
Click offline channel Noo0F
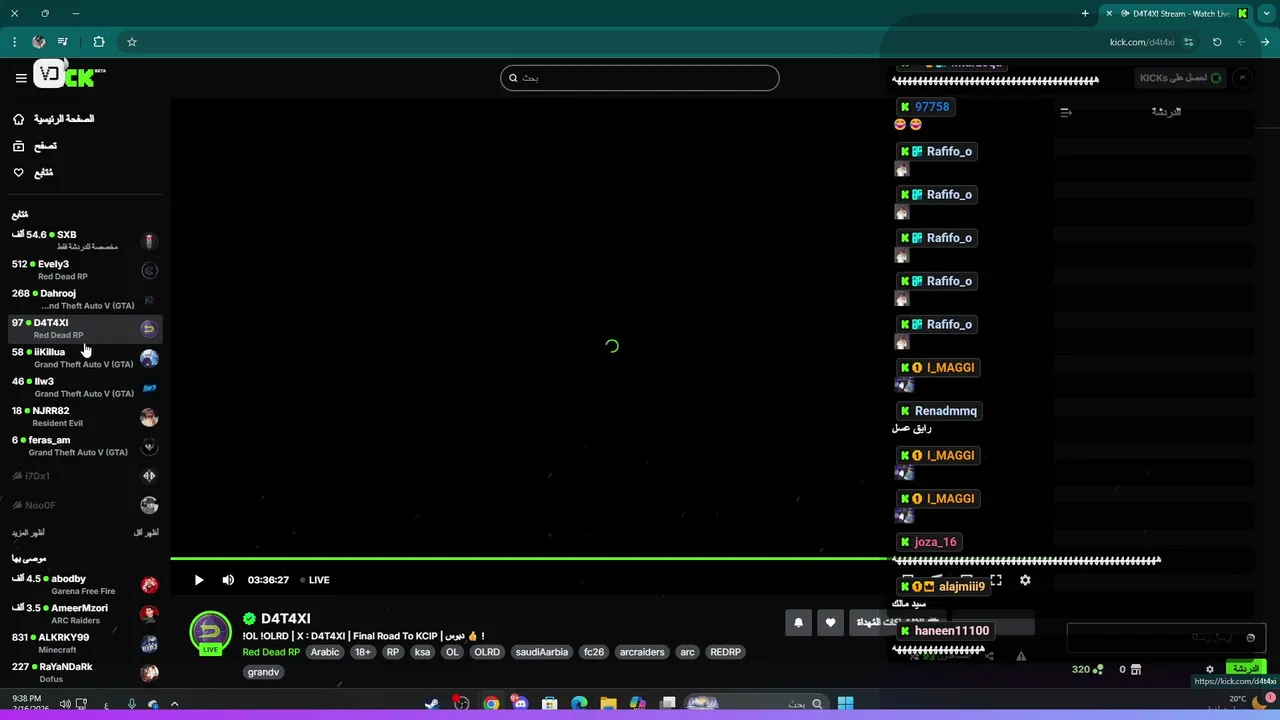pos(85,505)
